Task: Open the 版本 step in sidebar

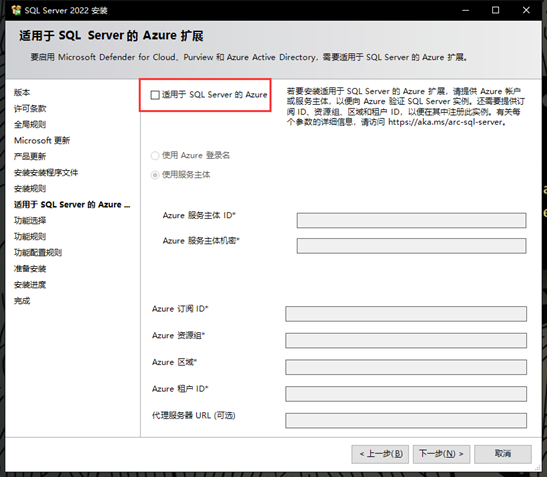Action: [x=22, y=92]
